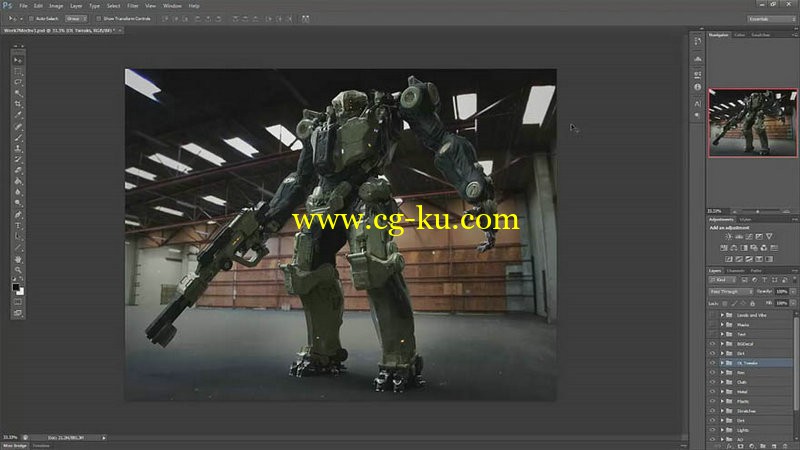This screenshot has width=800, height=450.
Task: Toggle Quick Mask mode icon
Action: pyautogui.click(x=18, y=302)
